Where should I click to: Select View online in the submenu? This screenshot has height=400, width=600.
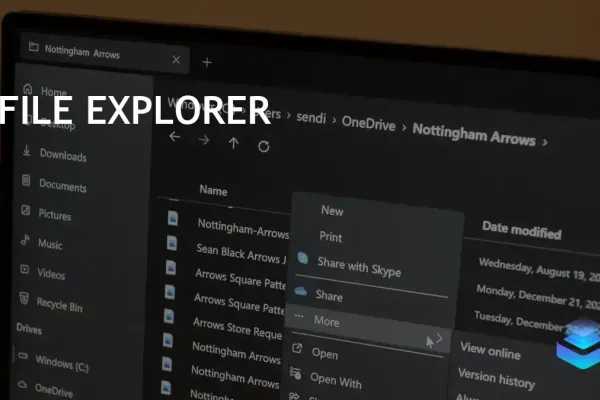tap(490, 351)
